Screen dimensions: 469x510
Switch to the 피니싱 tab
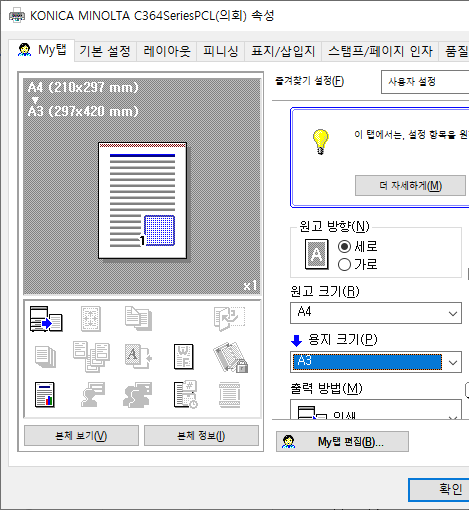pyautogui.click(x=221, y=52)
